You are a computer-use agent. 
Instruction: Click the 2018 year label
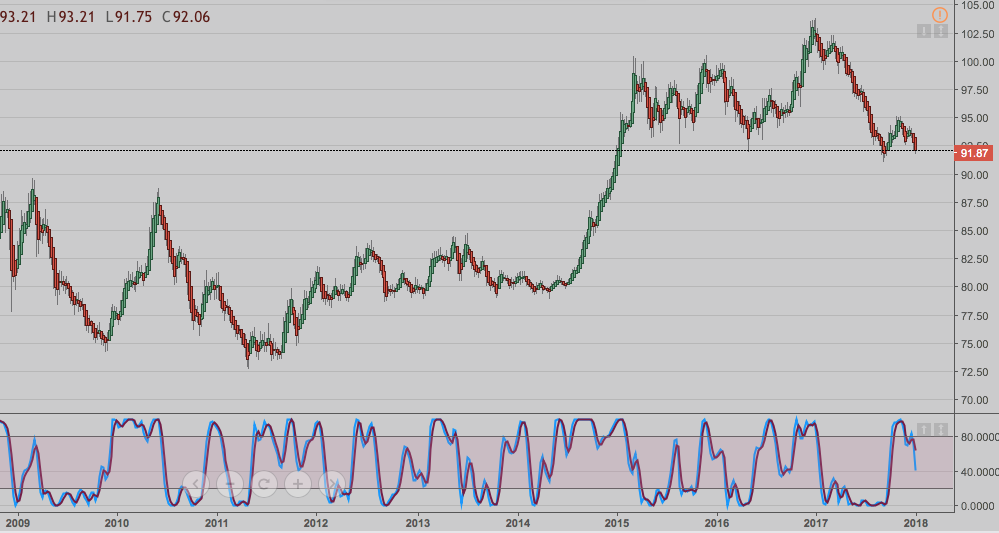[916, 523]
